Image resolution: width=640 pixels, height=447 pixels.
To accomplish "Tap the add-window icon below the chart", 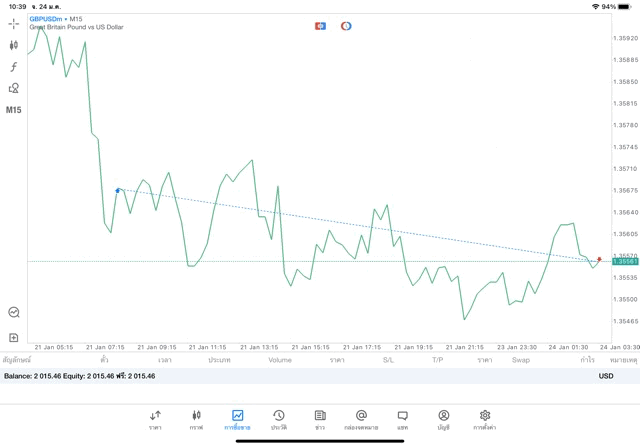I will [14, 338].
